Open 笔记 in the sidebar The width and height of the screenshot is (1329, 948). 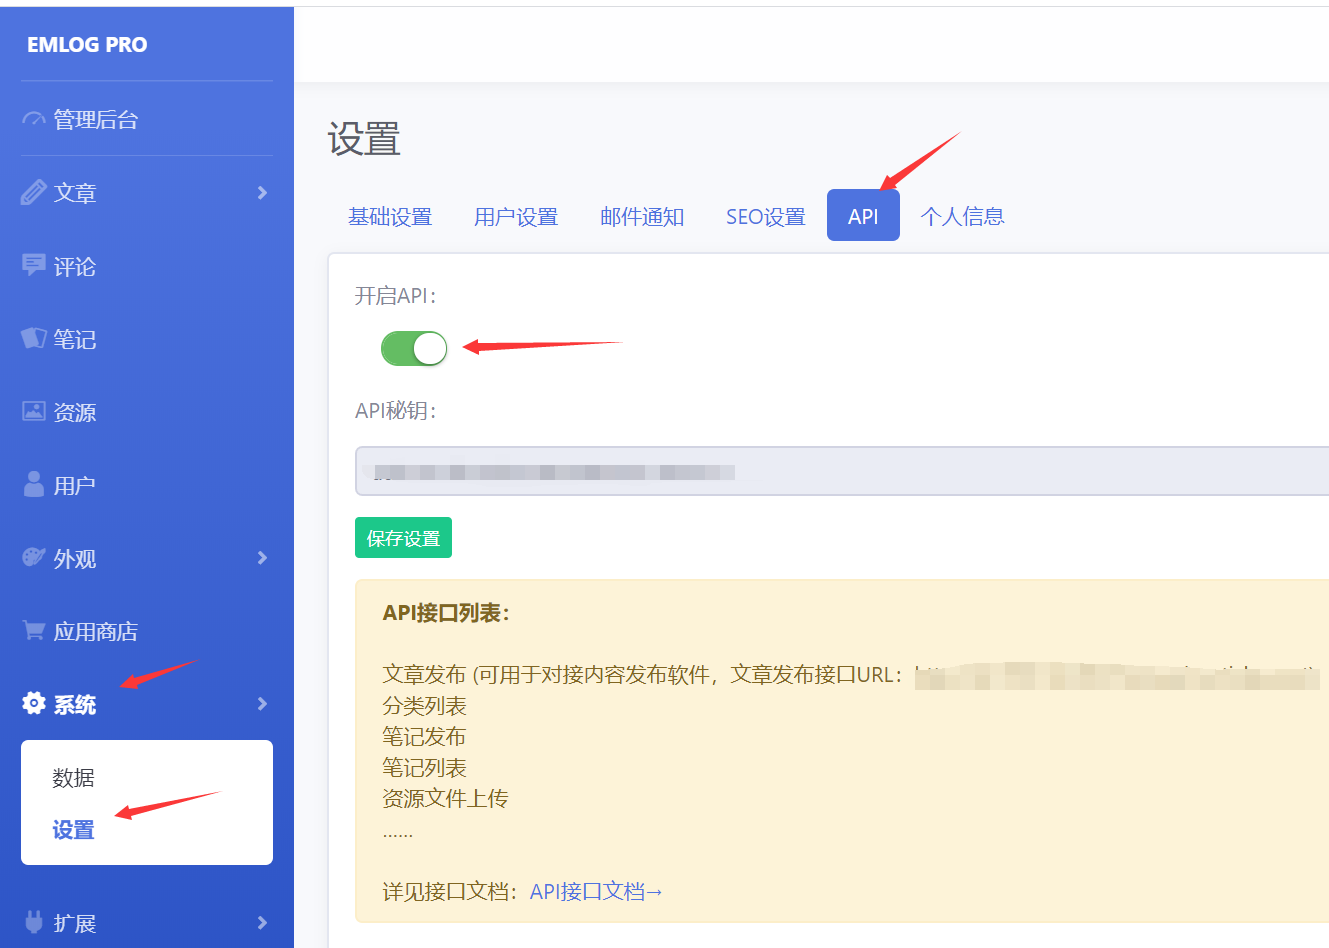75,339
